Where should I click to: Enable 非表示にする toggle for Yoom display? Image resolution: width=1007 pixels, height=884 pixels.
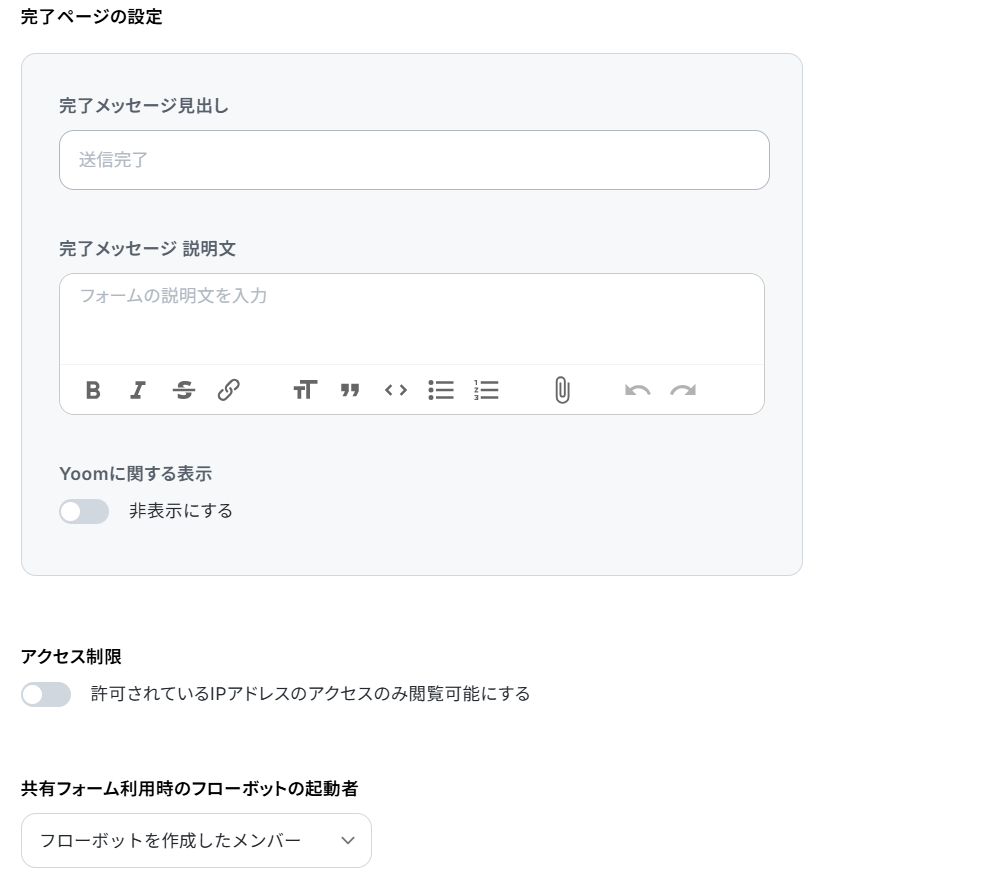pos(84,511)
